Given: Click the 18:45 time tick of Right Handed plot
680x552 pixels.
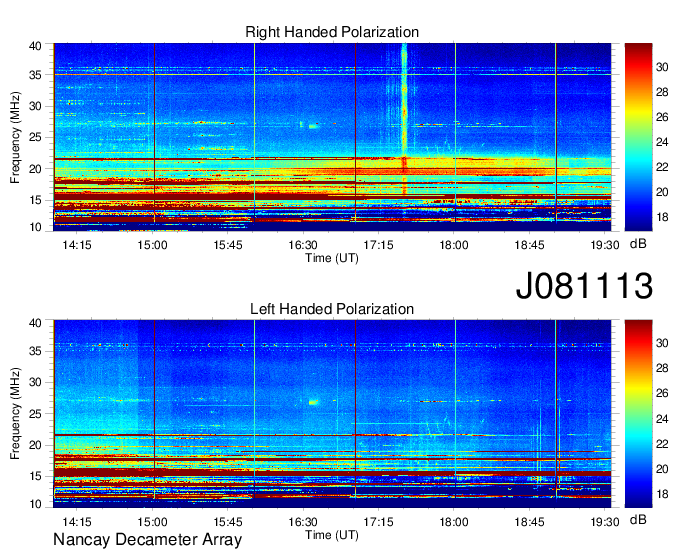Looking at the screenshot, I should [x=530, y=245].
